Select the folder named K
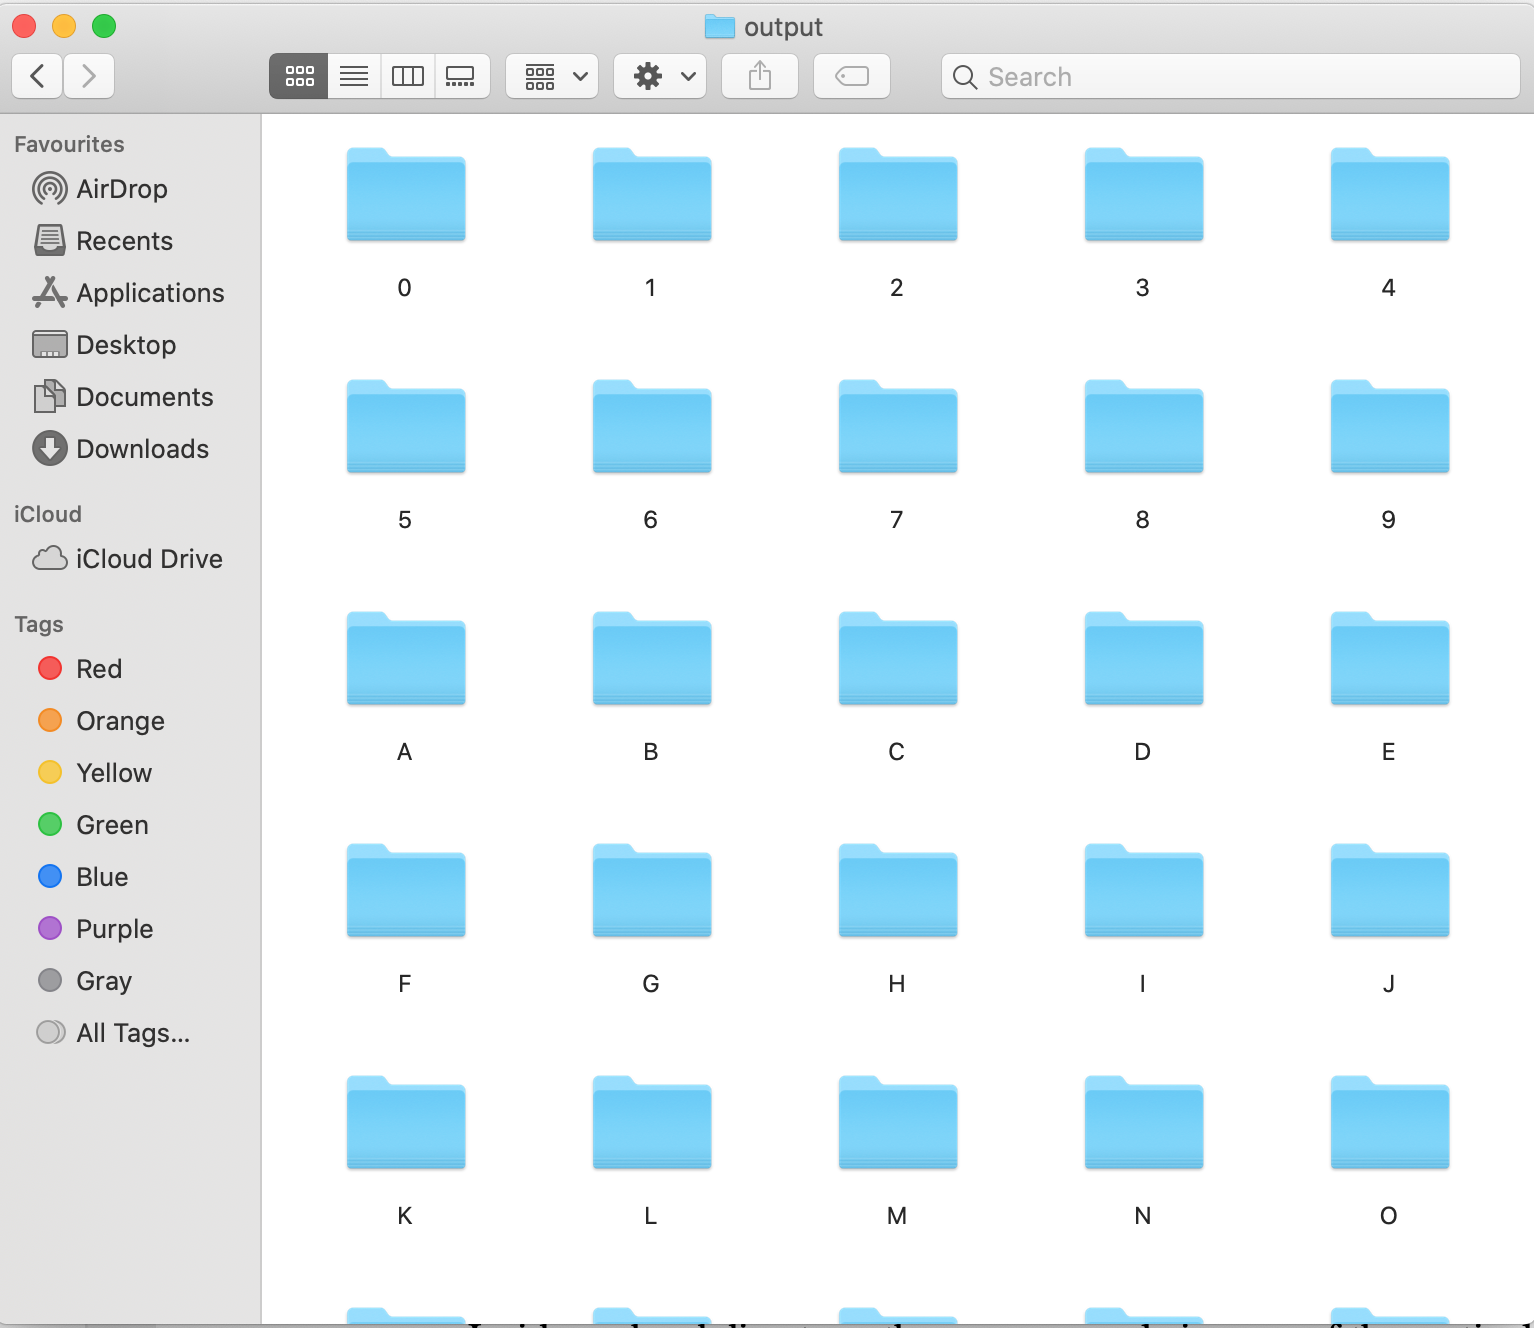 click(406, 1123)
